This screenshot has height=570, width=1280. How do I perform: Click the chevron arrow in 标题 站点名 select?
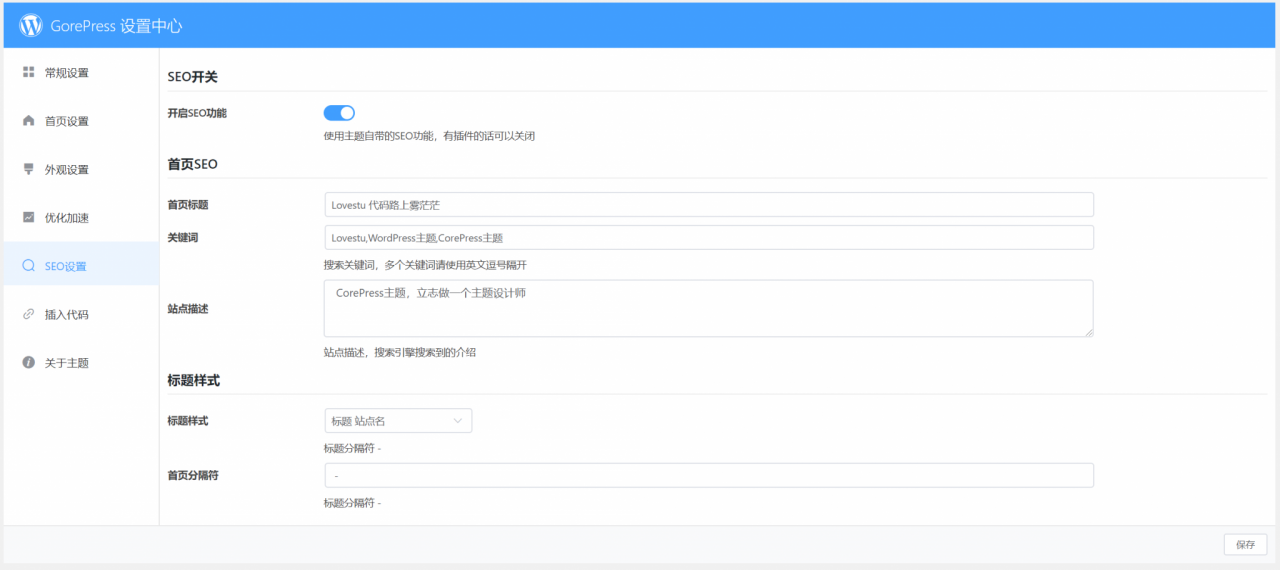(x=458, y=421)
